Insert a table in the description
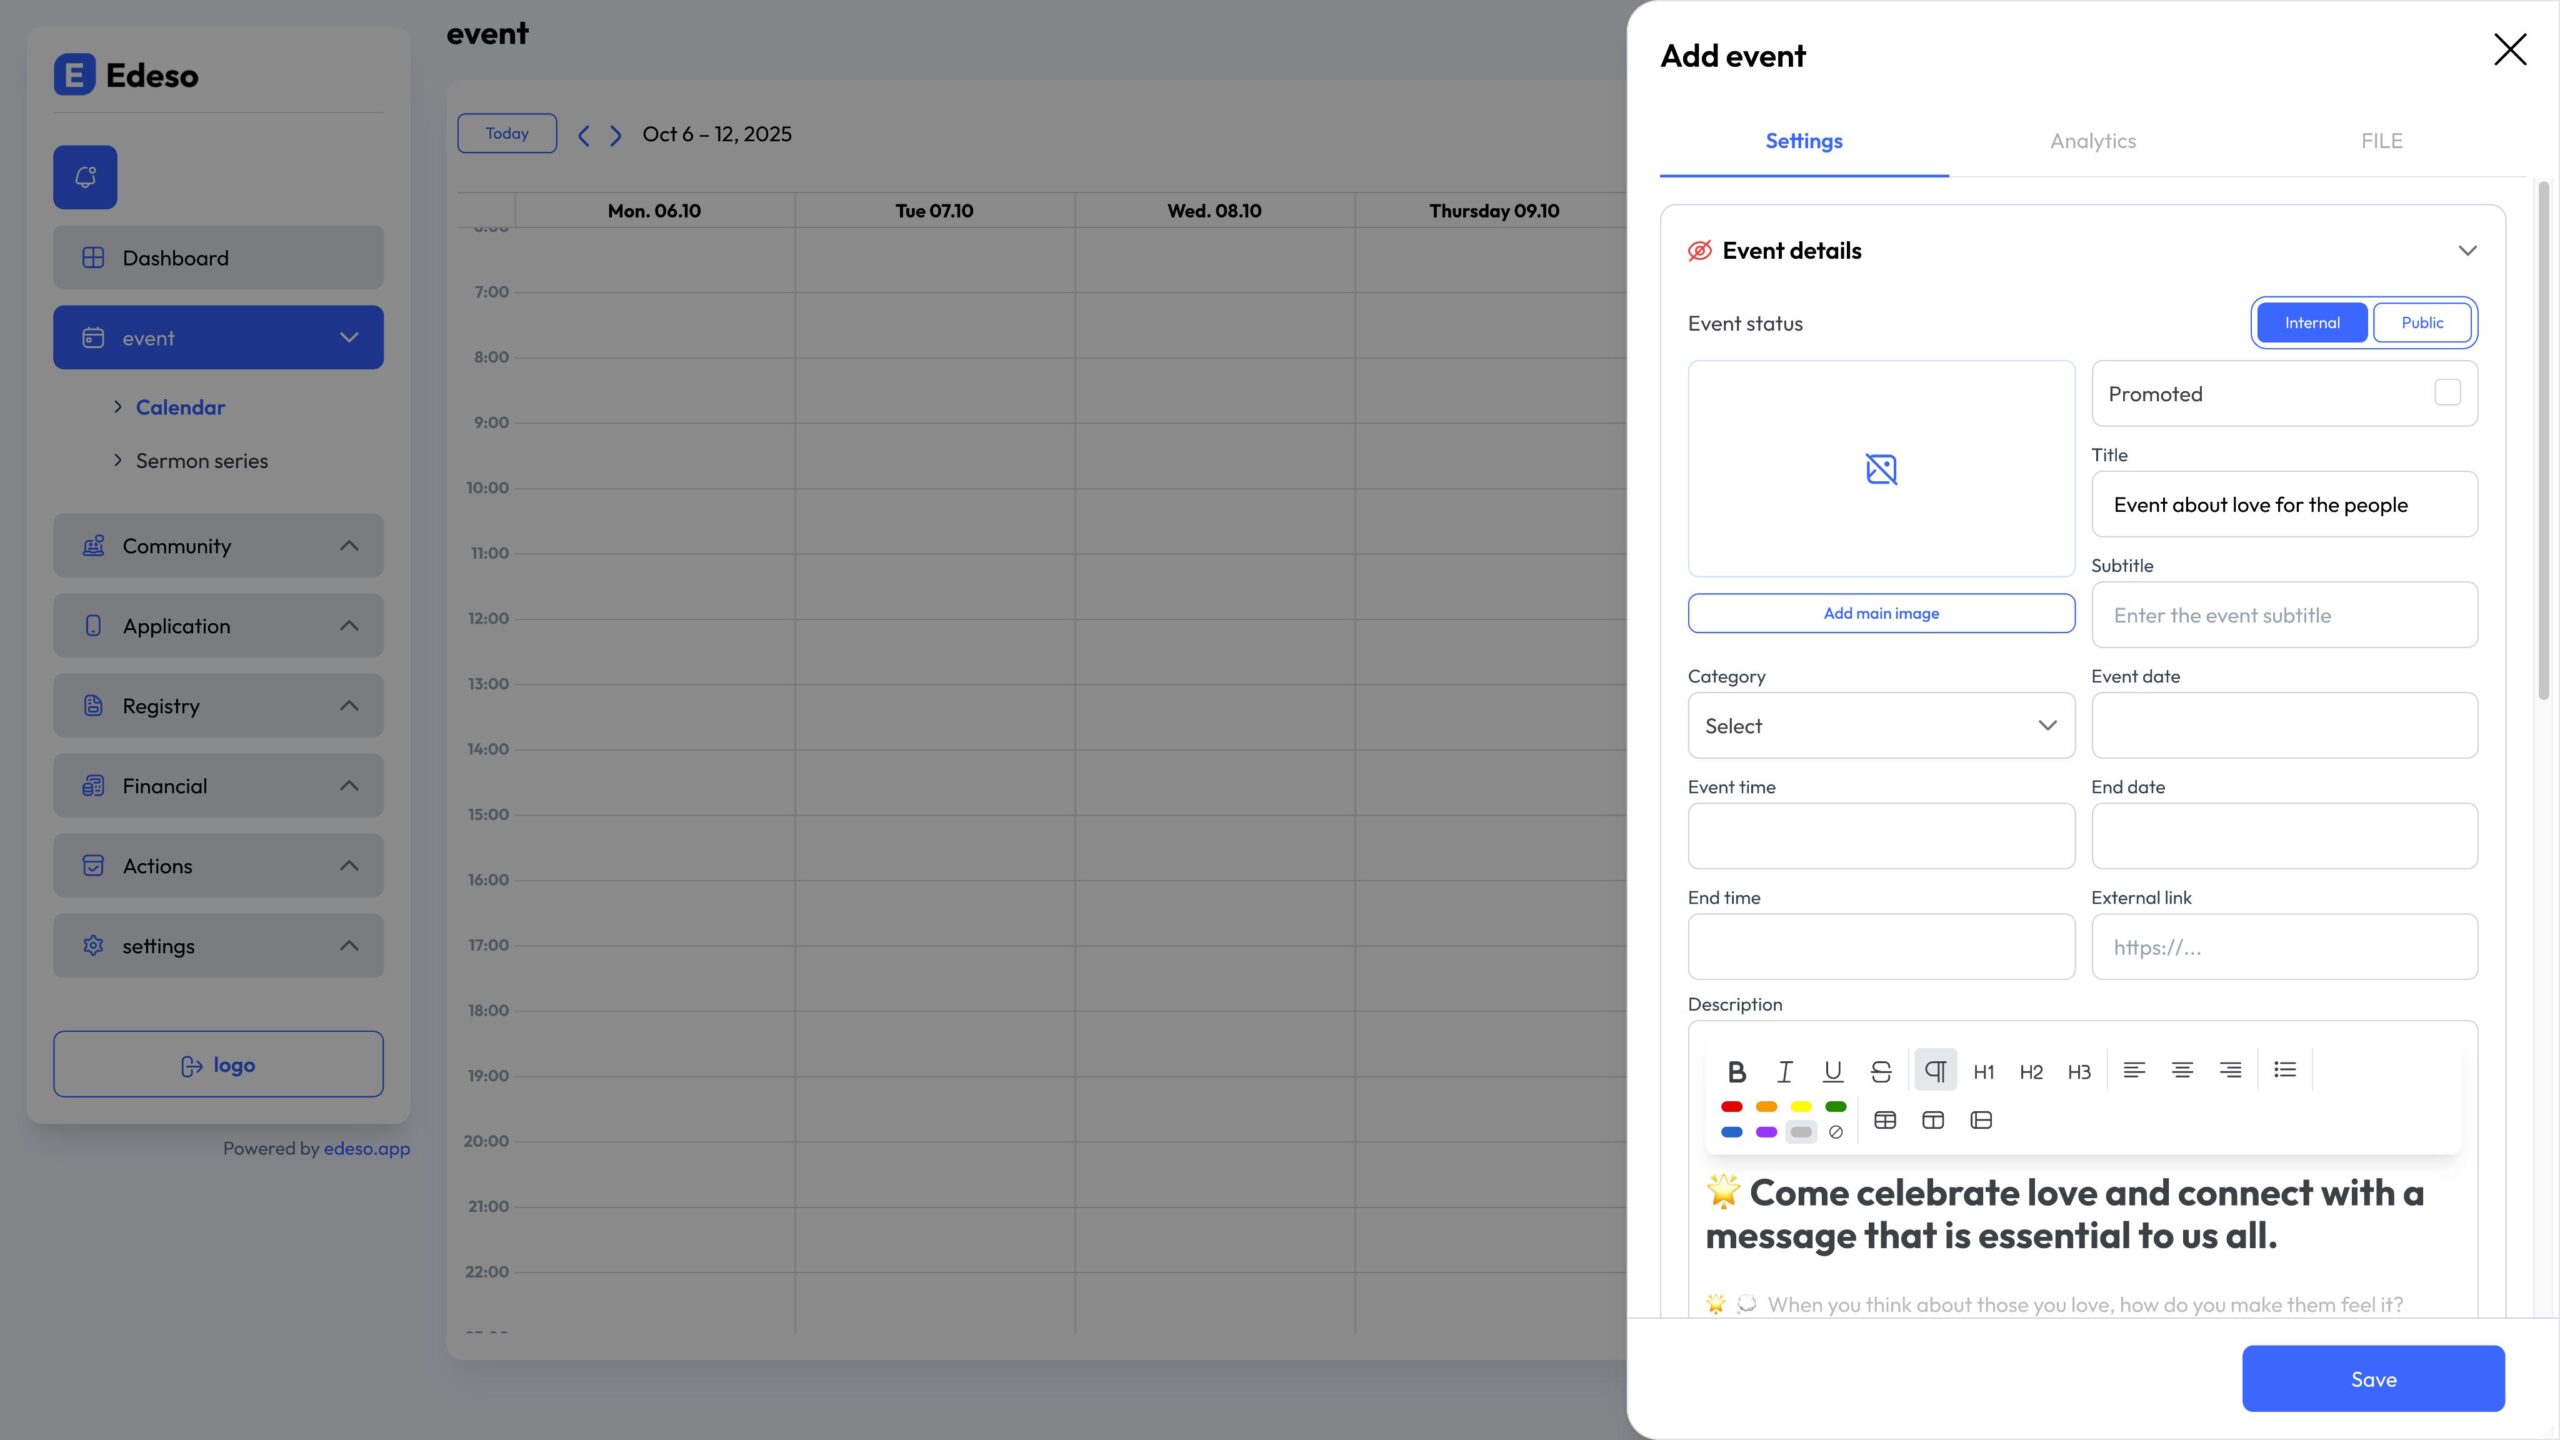 (1885, 1120)
